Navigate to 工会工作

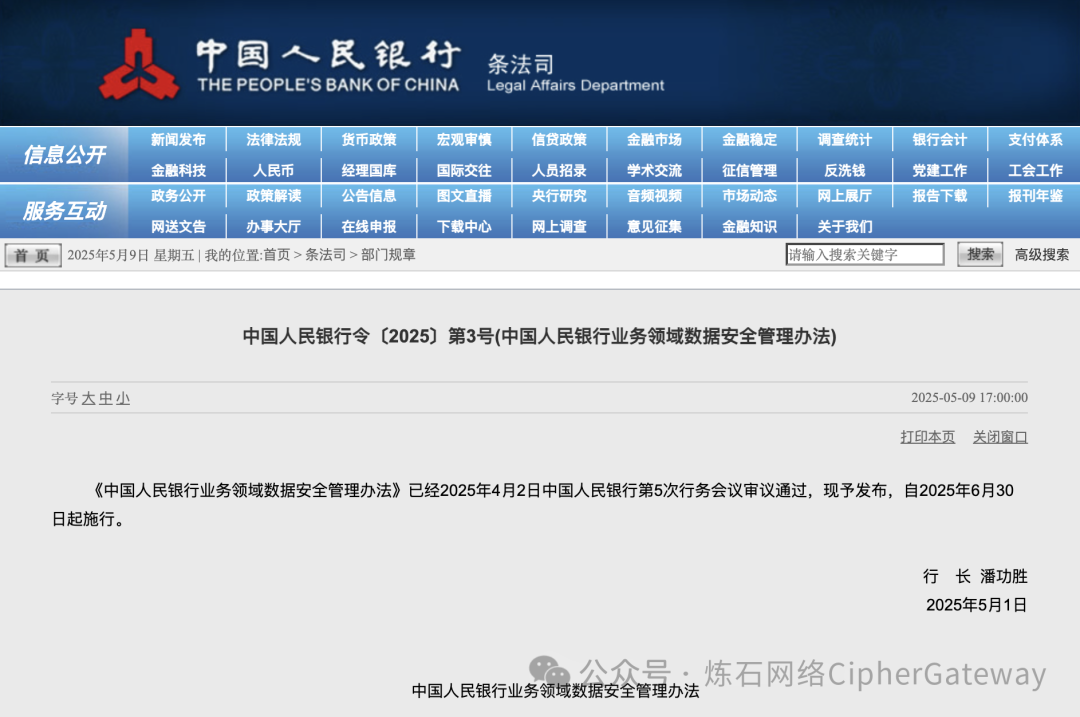(x=1035, y=170)
